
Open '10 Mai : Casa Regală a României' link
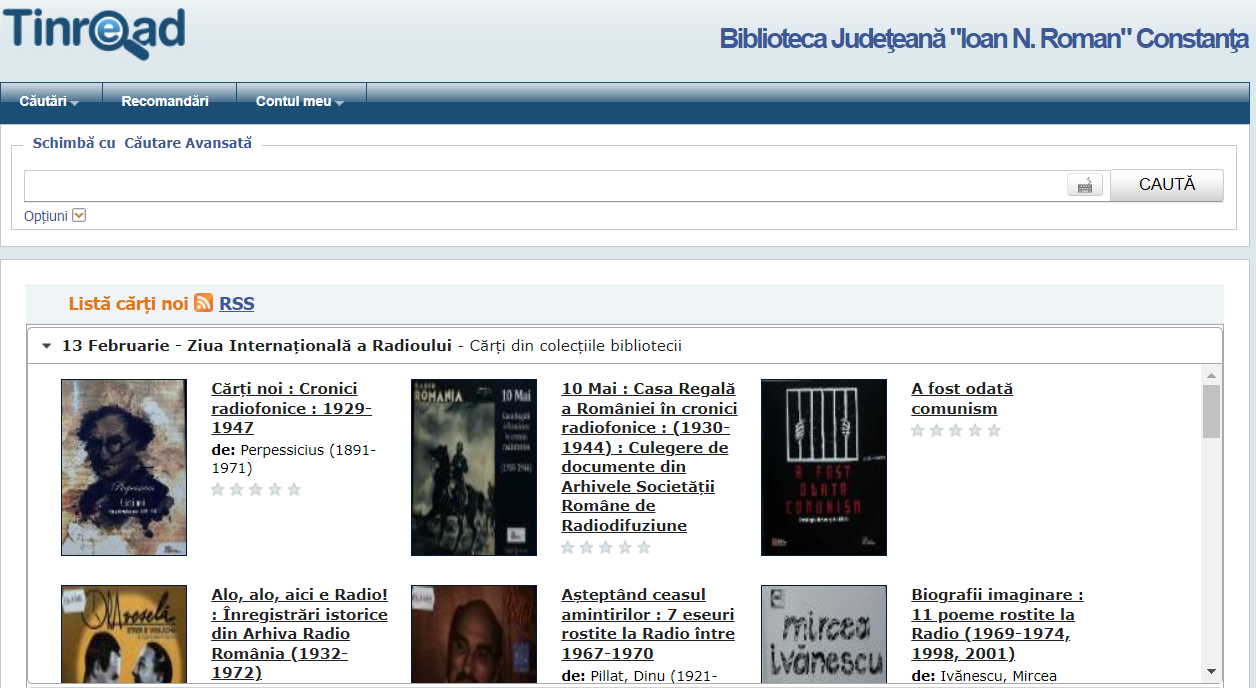click(x=649, y=457)
